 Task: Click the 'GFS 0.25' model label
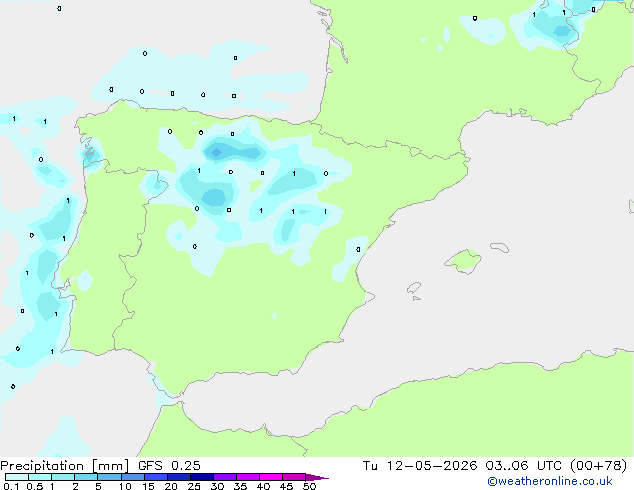coord(169,466)
